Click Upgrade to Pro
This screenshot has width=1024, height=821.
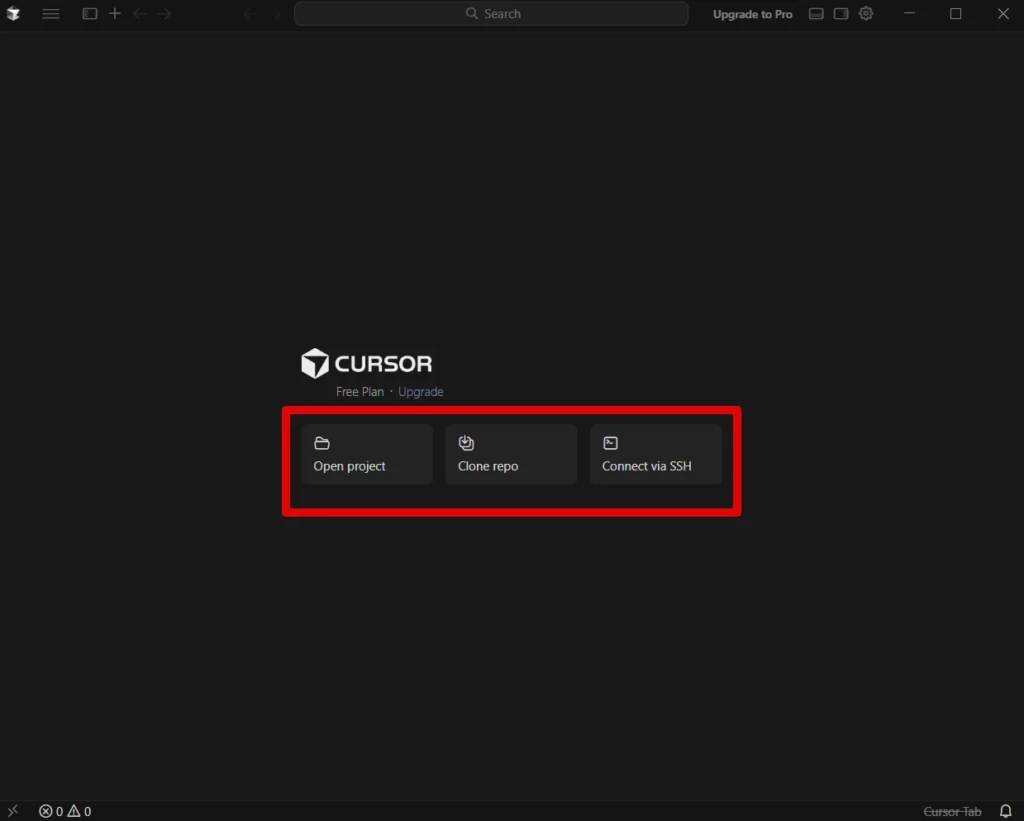pyautogui.click(x=752, y=14)
